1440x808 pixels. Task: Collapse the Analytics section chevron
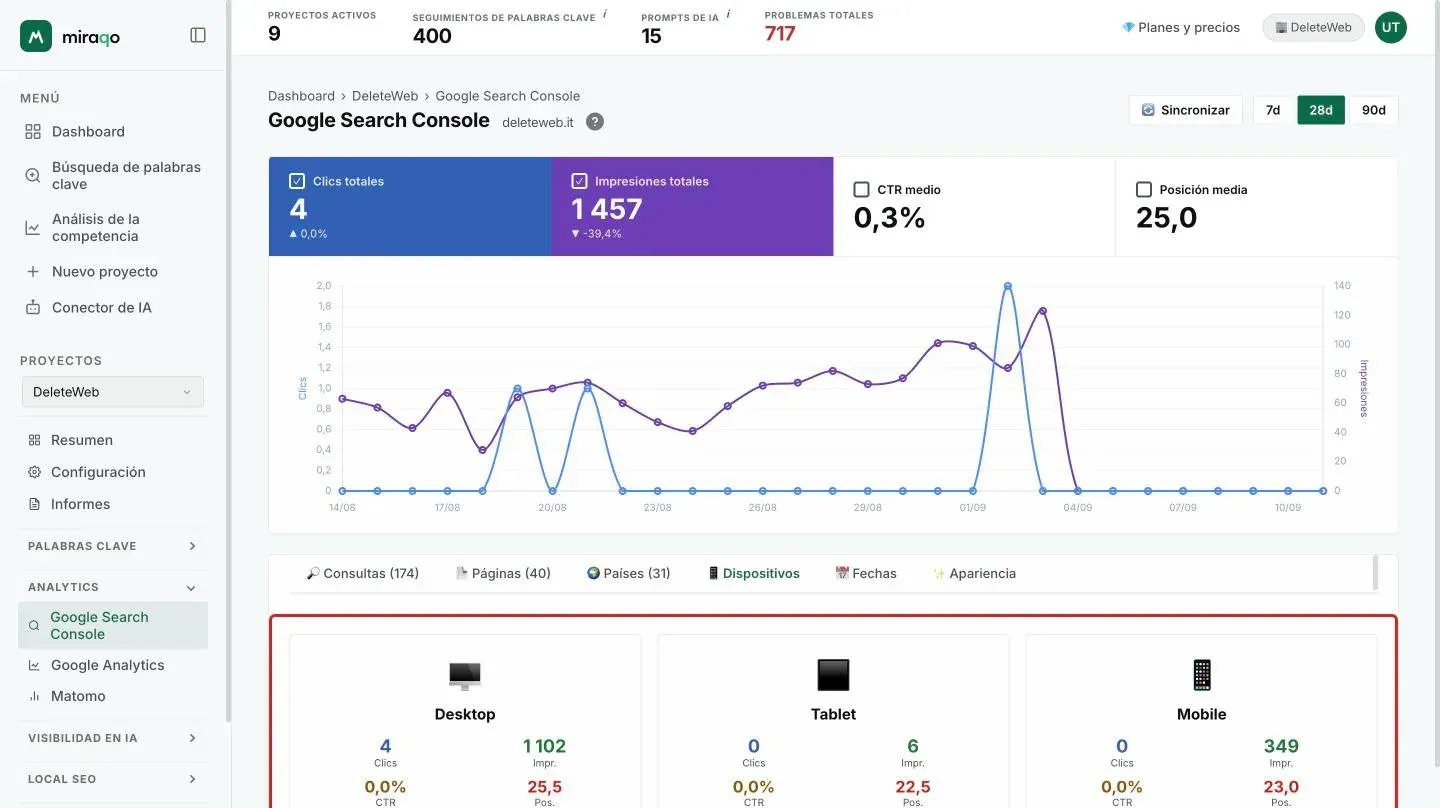(191, 588)
